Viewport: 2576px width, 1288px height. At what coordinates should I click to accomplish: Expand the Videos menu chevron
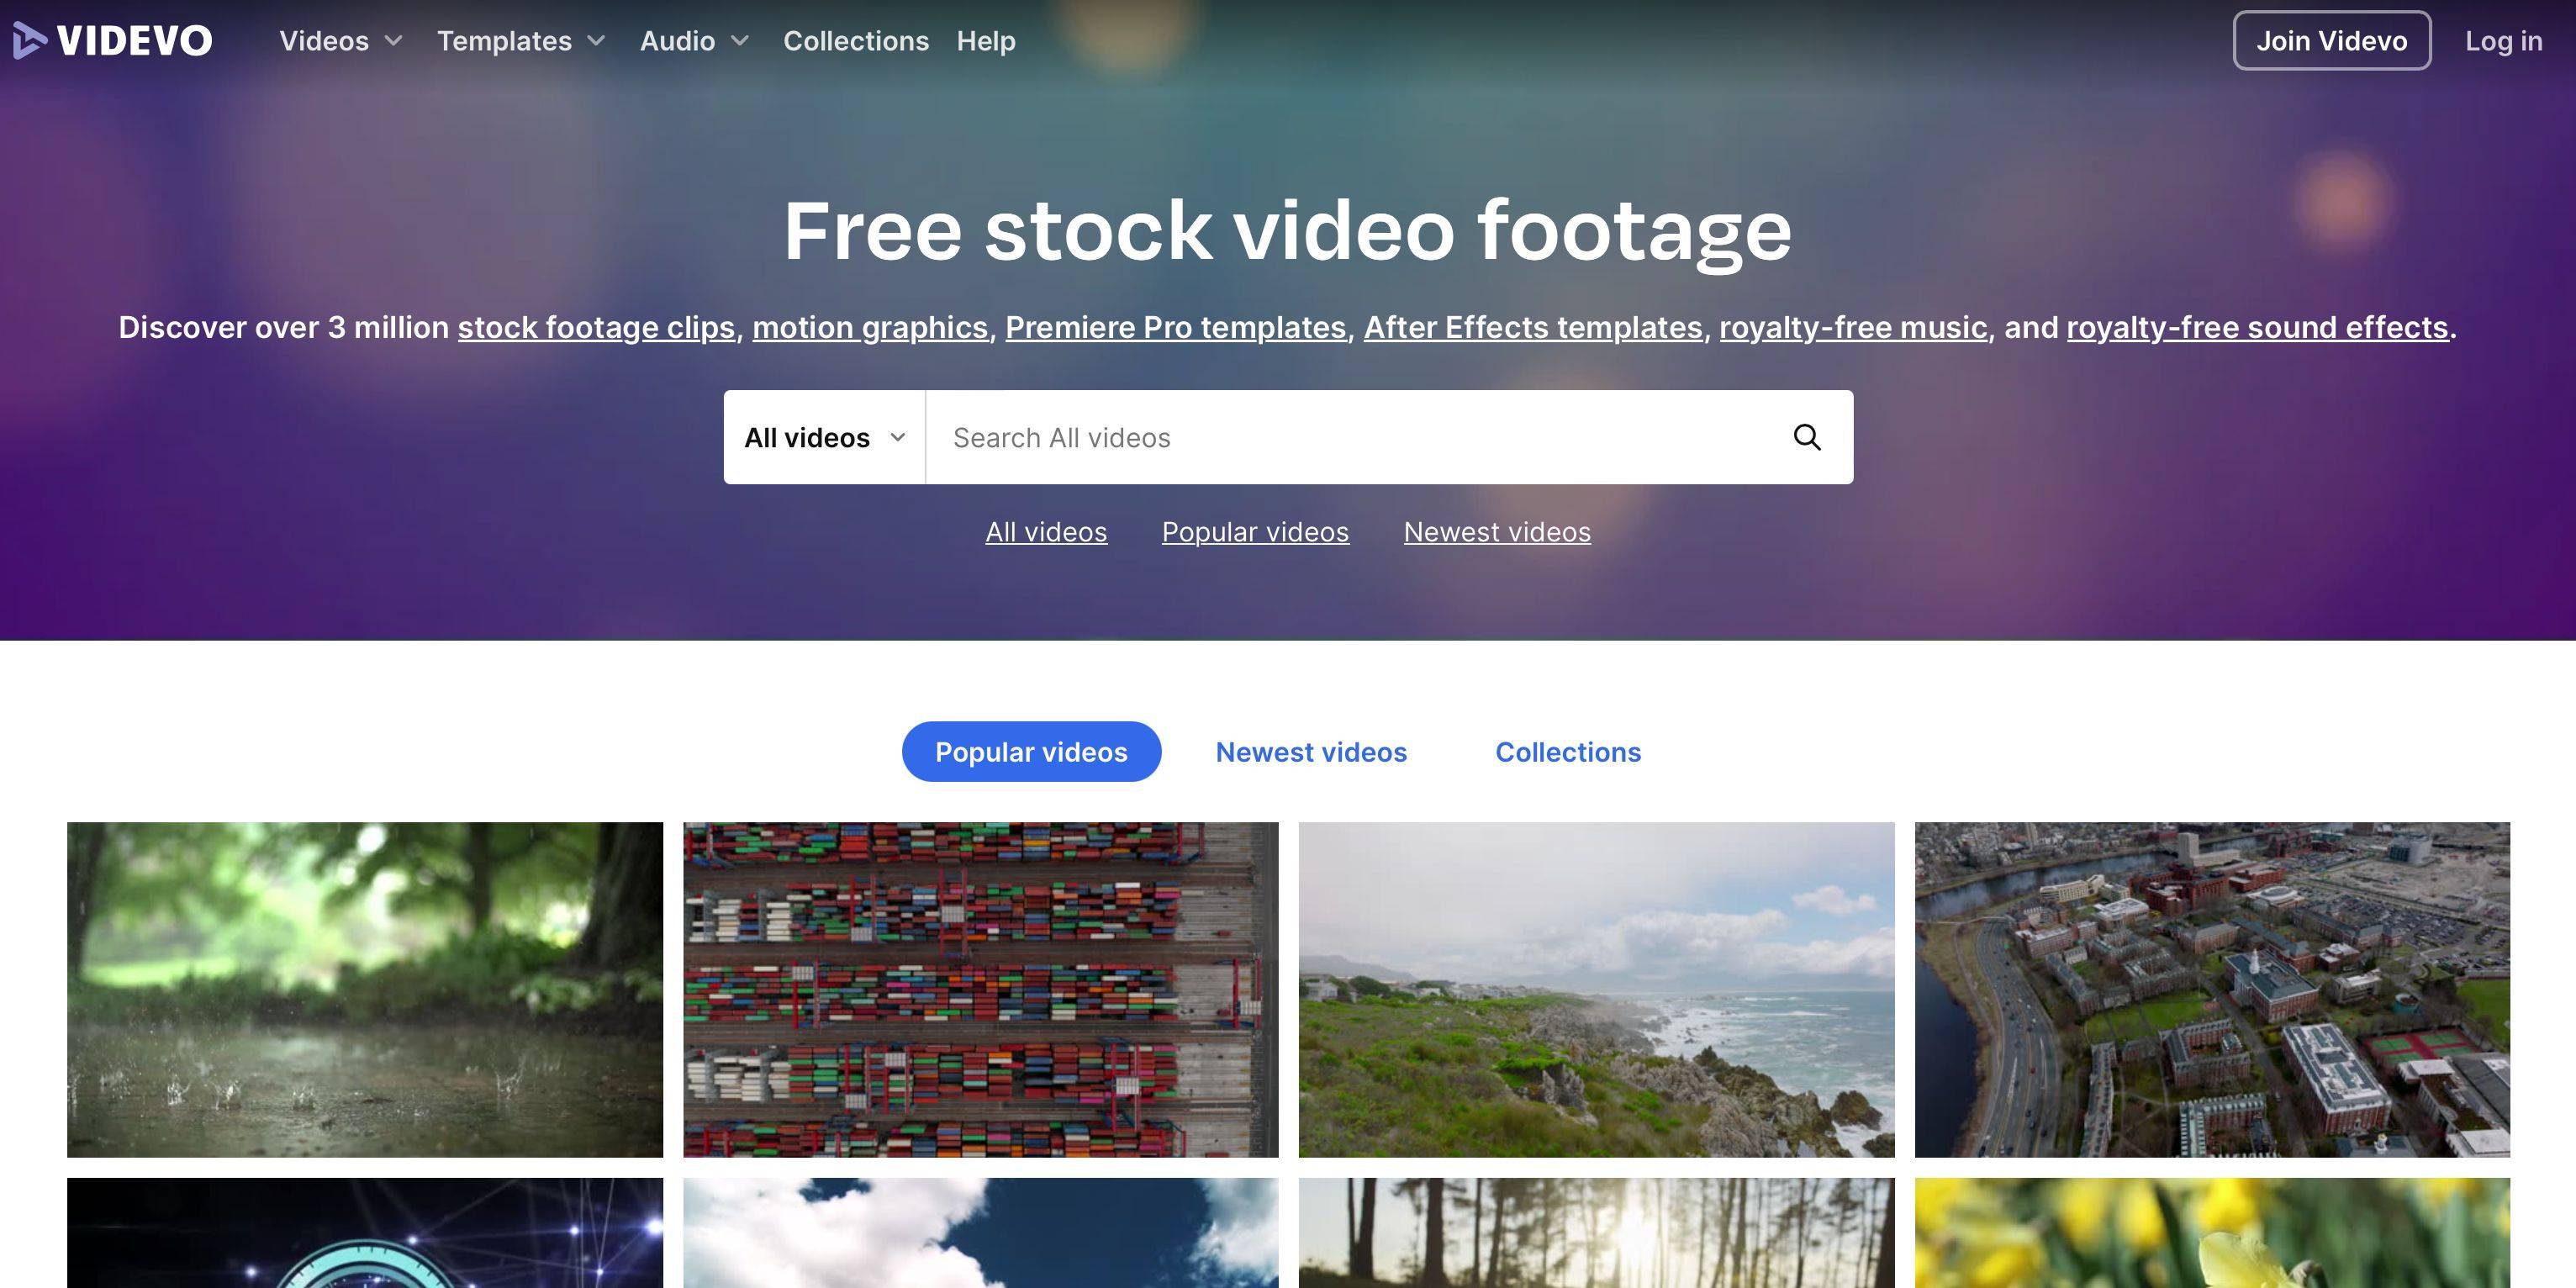coord(394,41)
